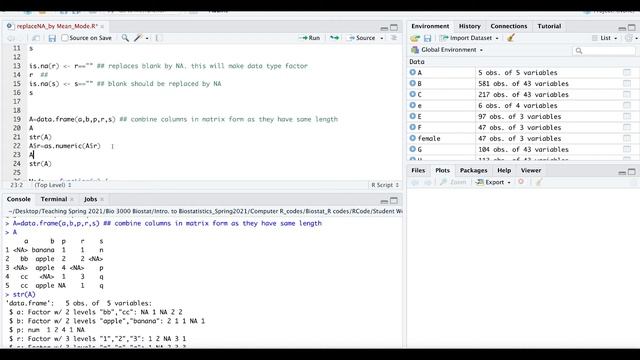640x360 pixels.
Task: Click the Environment tab
Action: 430,26
